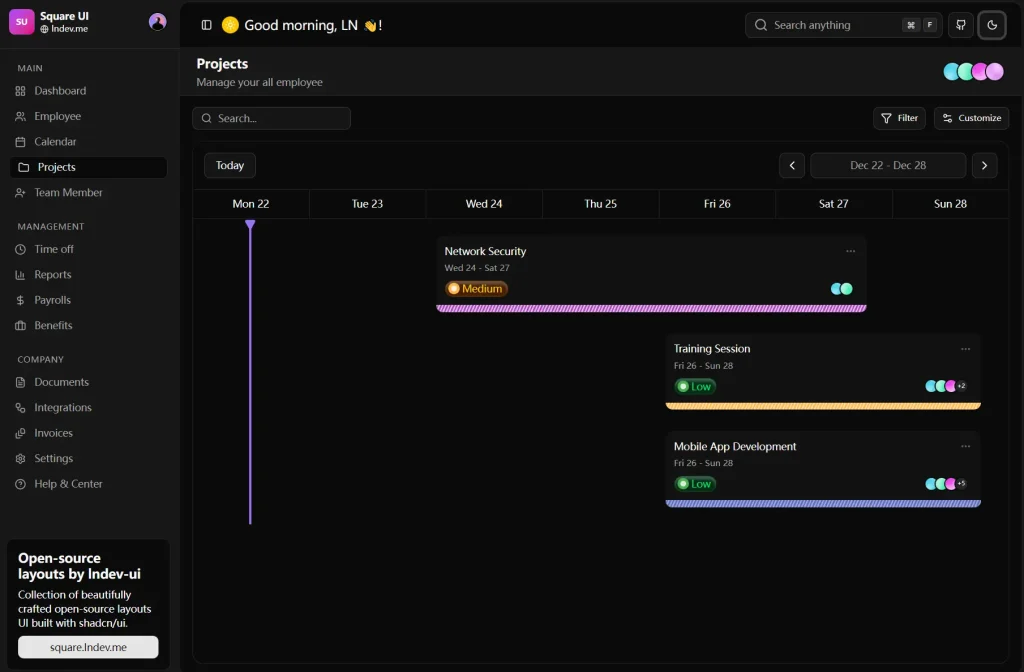Image resolution: width=1024 pixels, height=672 pixels.
Task: Collapse the sidebar using the panel toggle icon
Action: [206, 24]
